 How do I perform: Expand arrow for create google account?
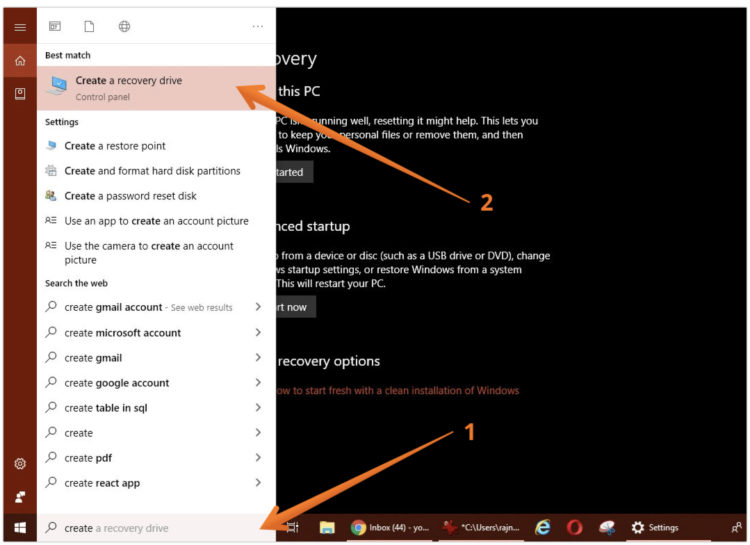pos(258,382)
